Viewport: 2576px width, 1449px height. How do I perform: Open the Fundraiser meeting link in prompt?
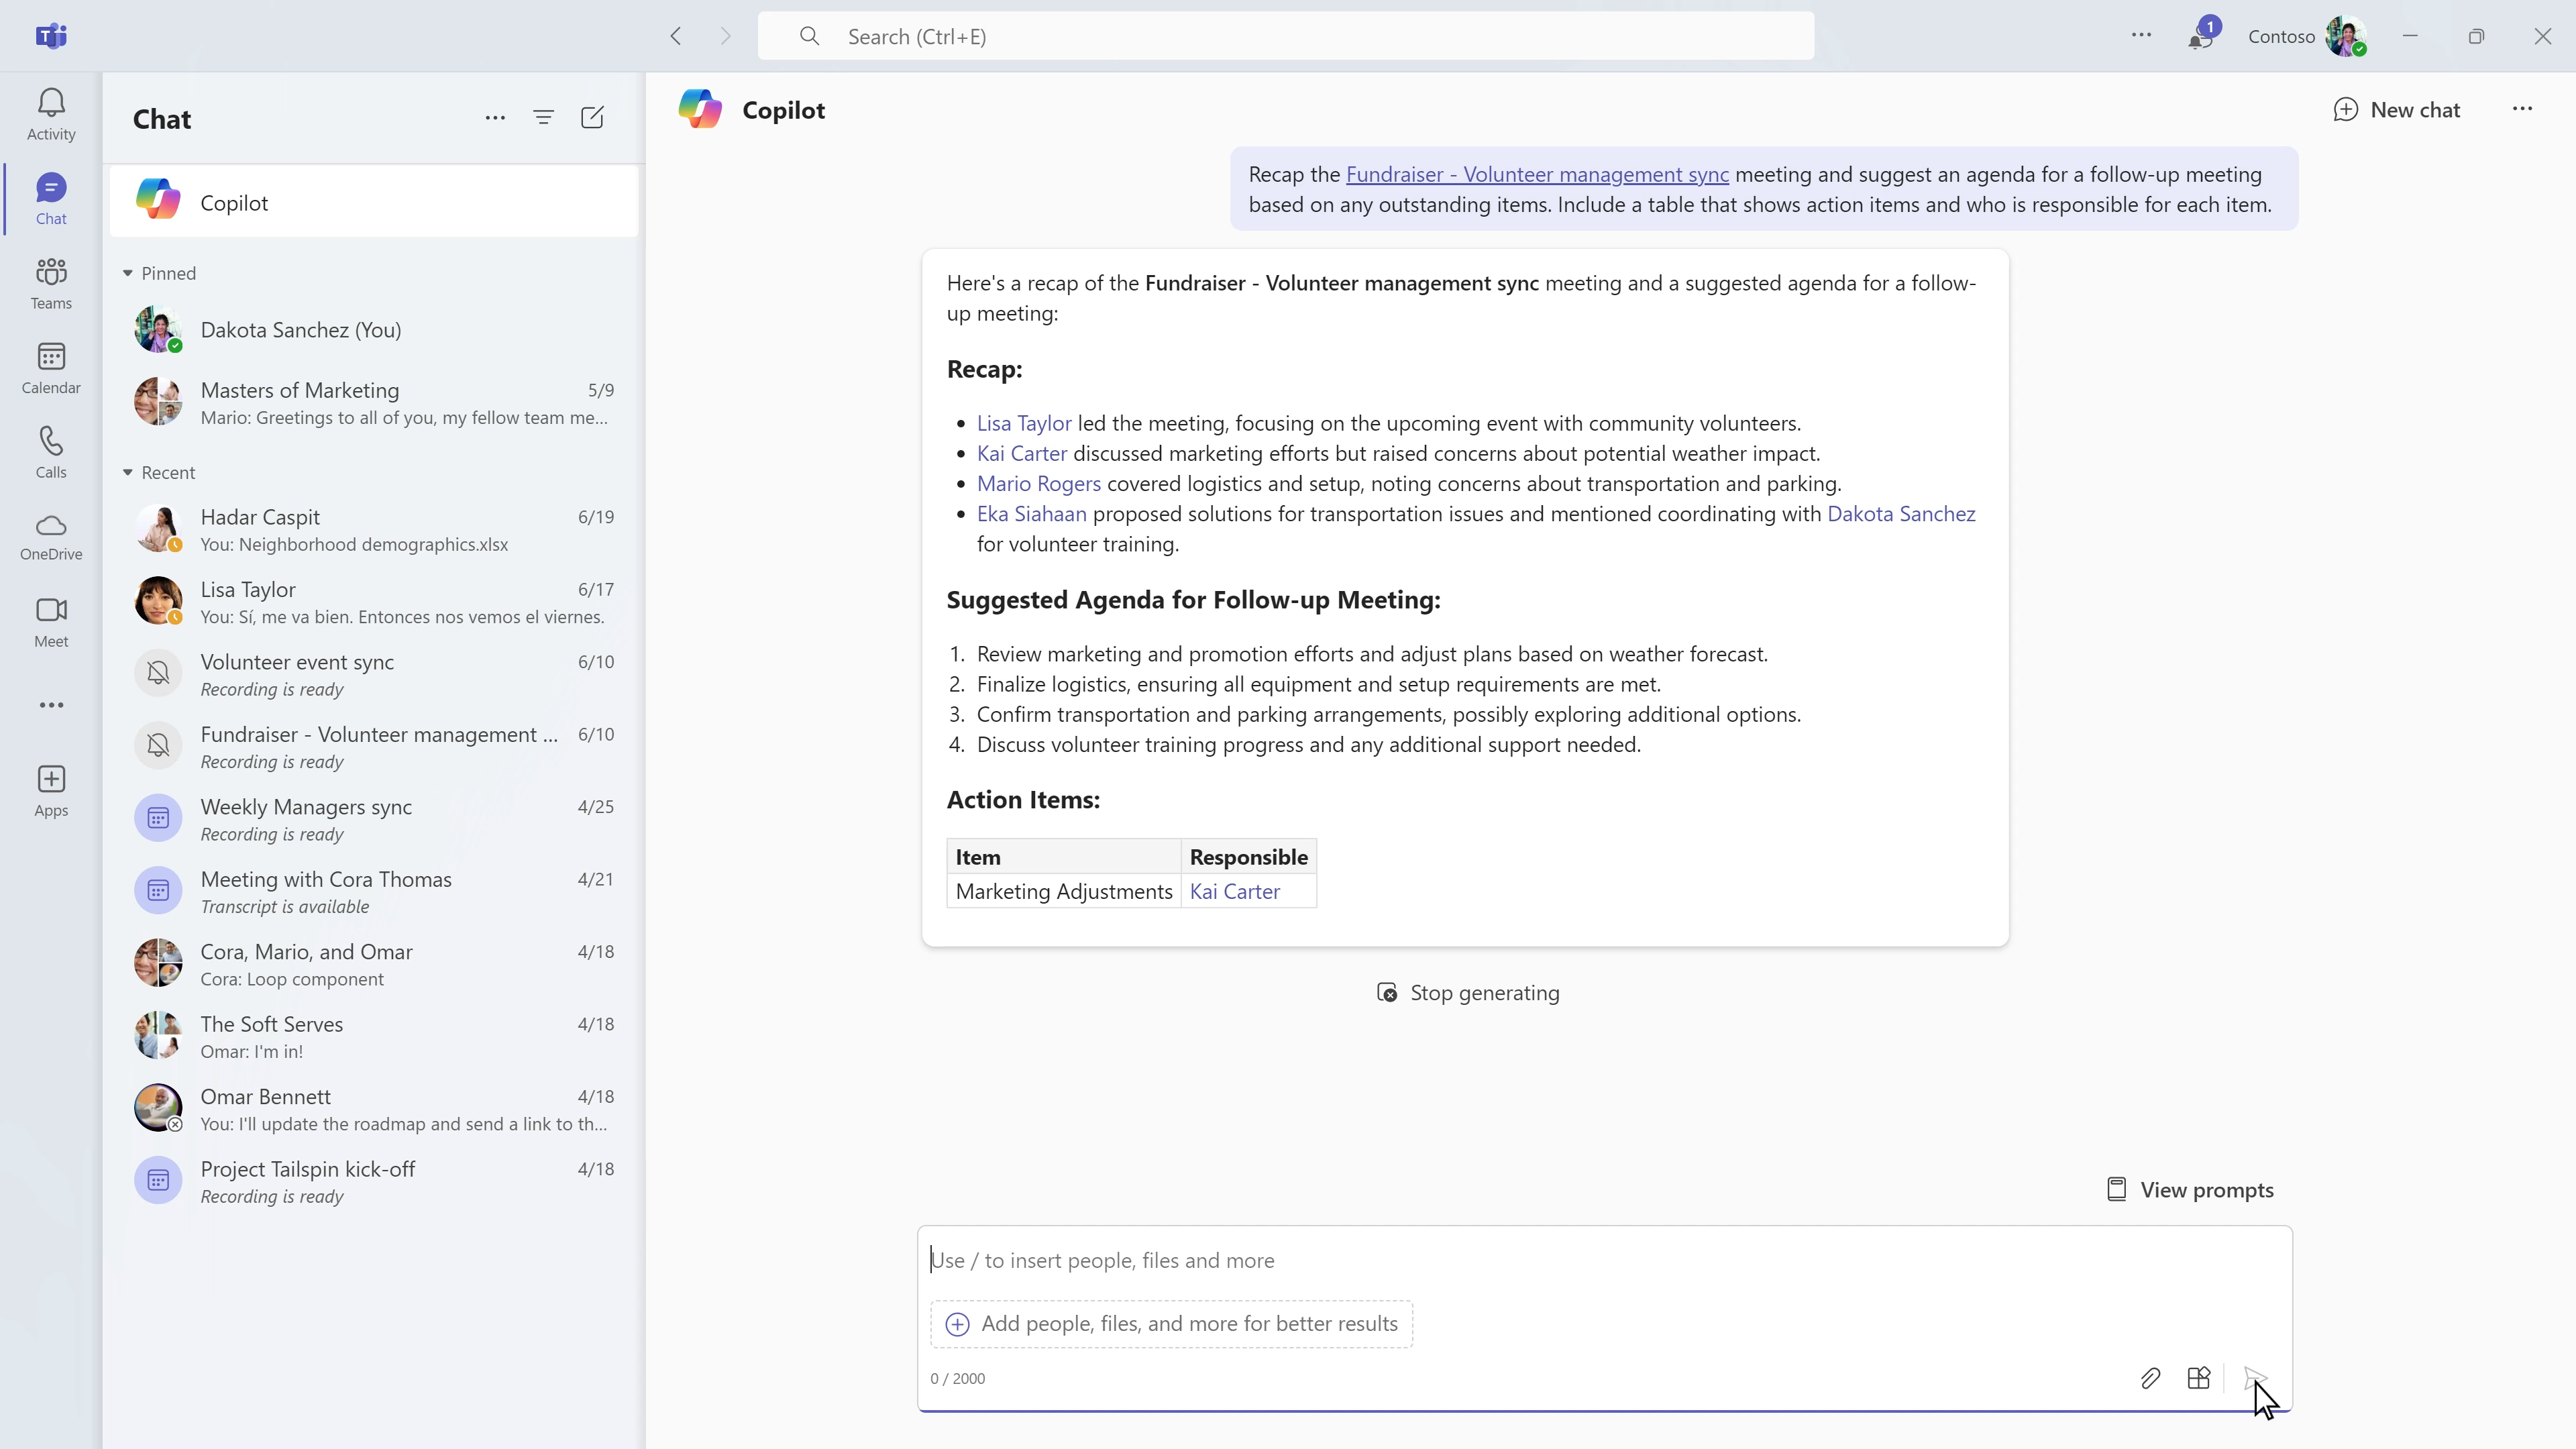1536,174
